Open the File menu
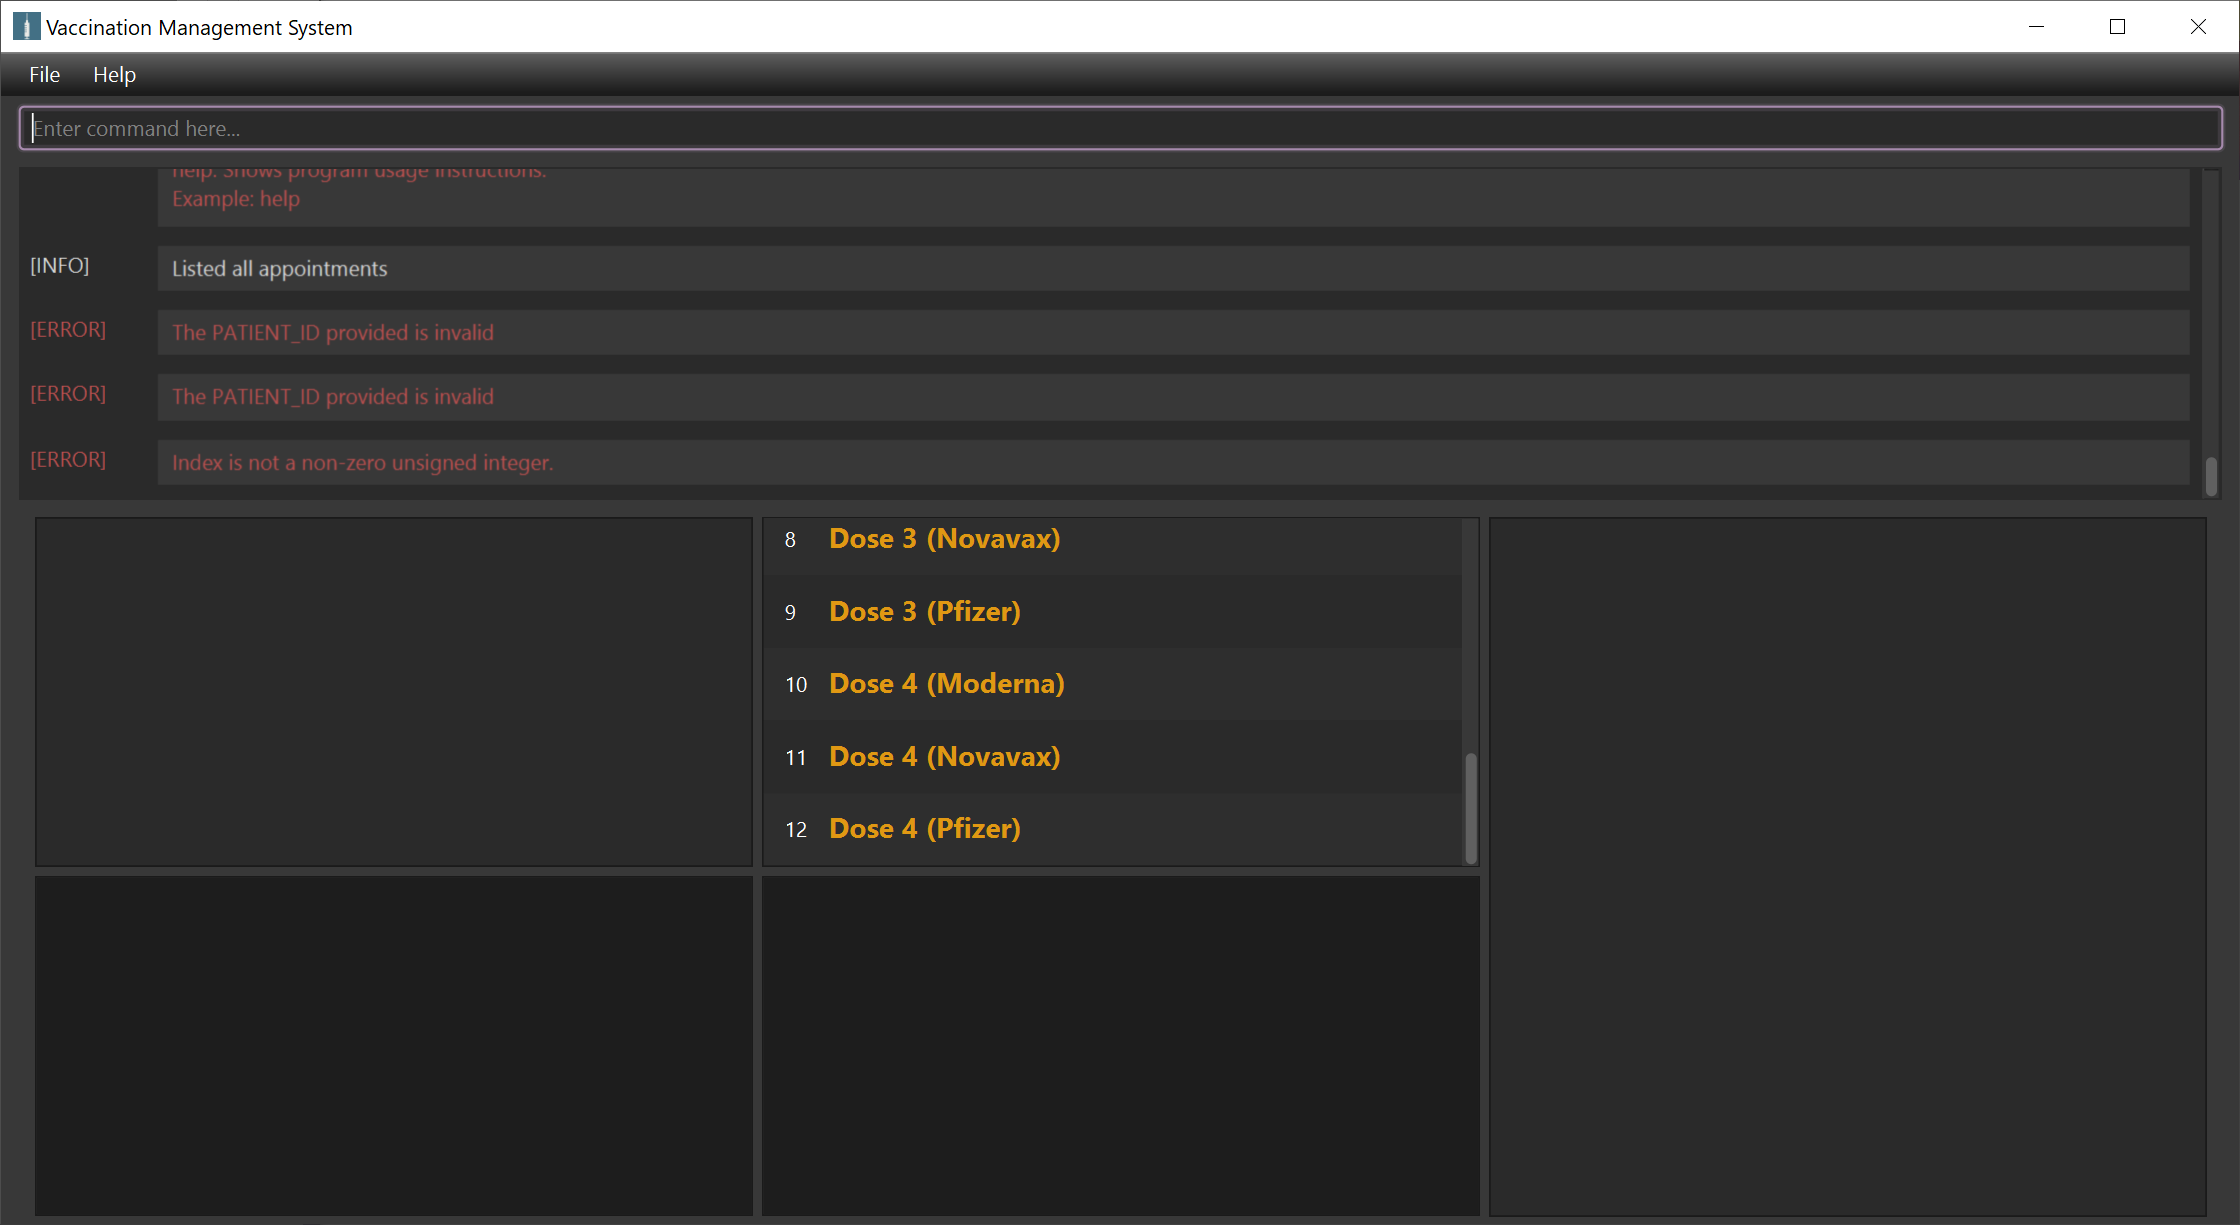2240x1225 pixels. (44, 75)
